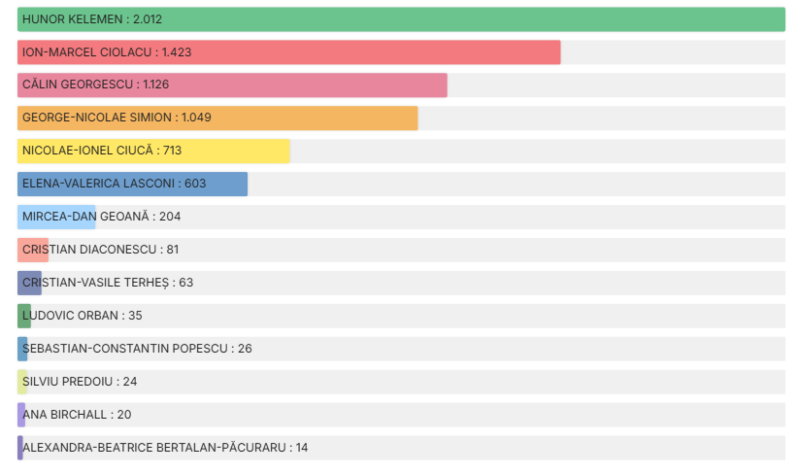Click the grey unfilled area of Georgescu's bar
The height and width of the screenshot is (473, 800).
pos(615,85)
